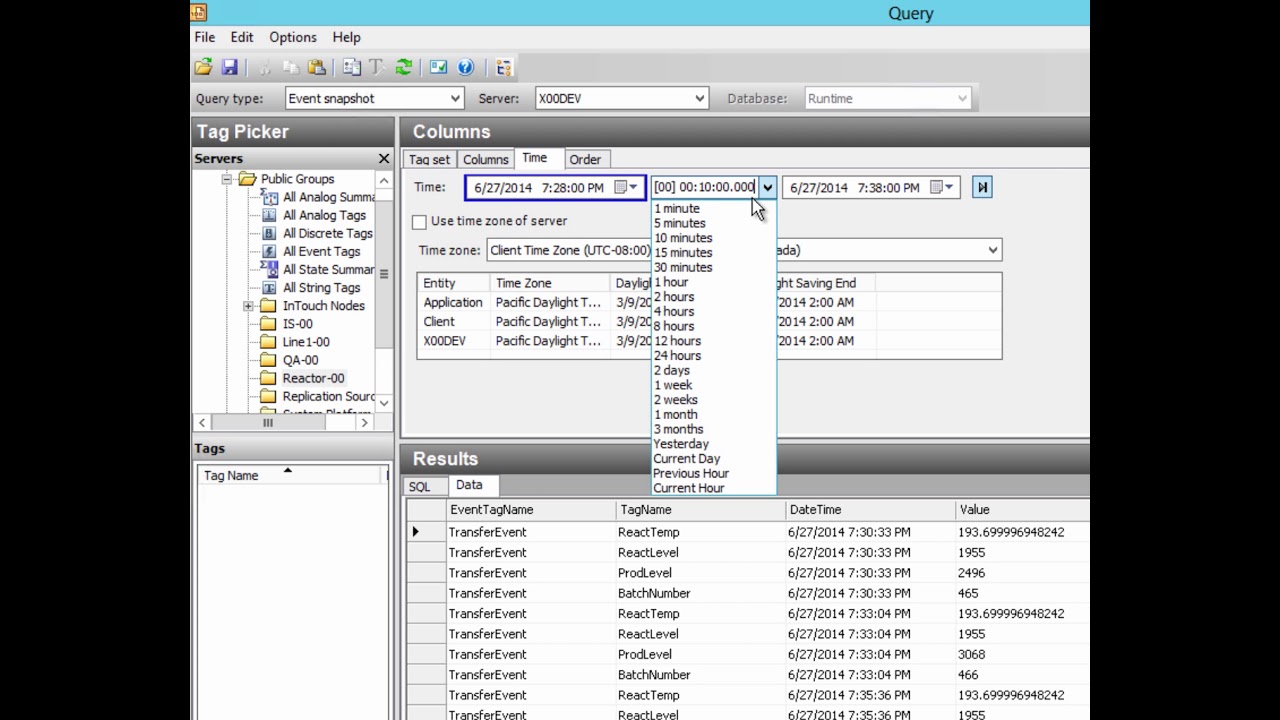This screenshot has height=720, width=1280.
Task: Choose Yesterday from the duration list
Action: [714, 444]
